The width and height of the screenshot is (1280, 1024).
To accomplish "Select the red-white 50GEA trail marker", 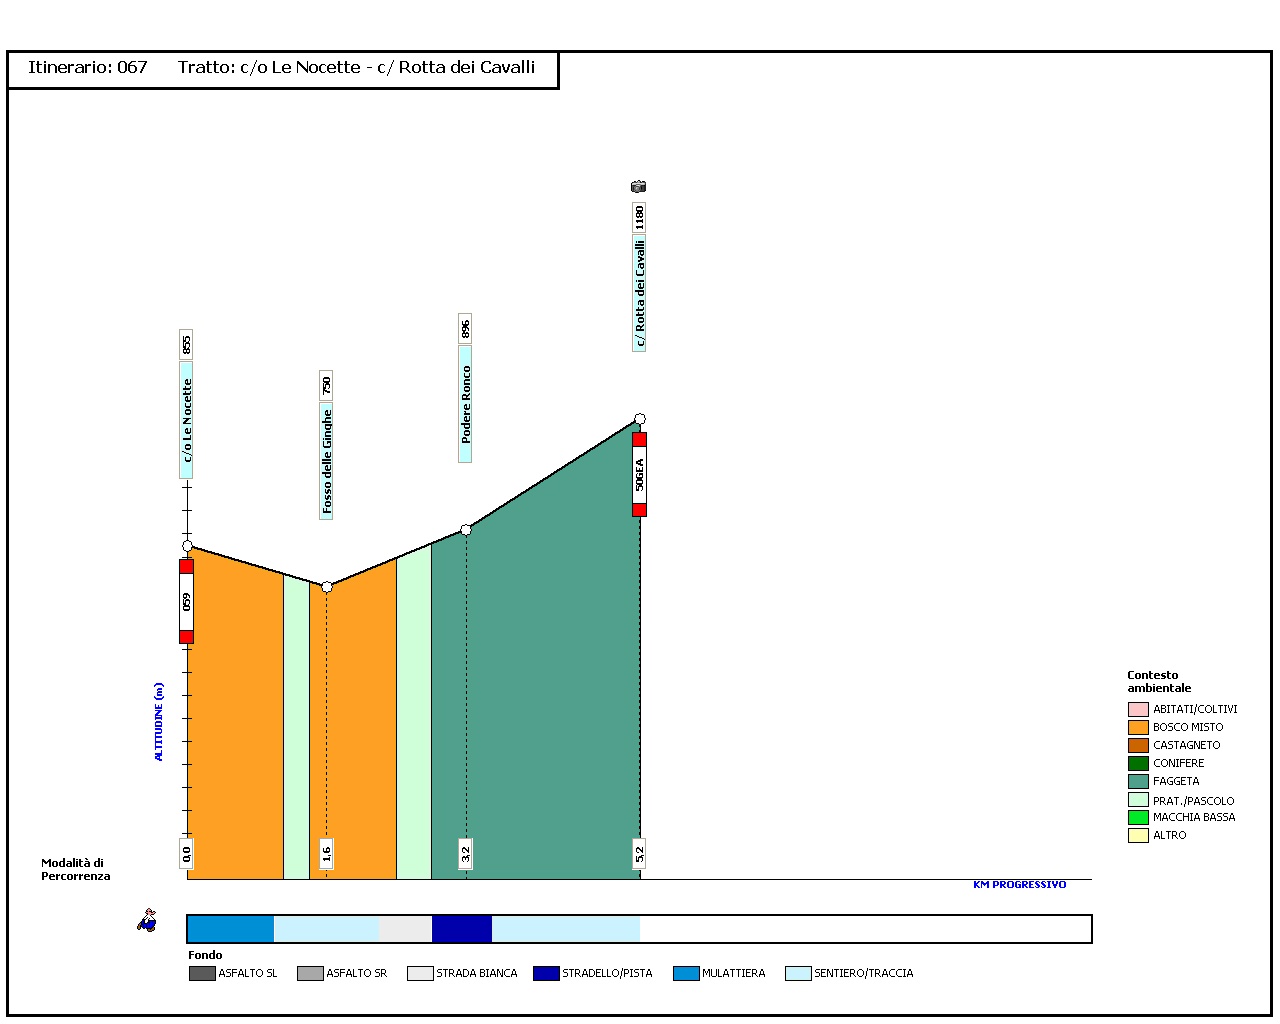I will tap(639, 475).
